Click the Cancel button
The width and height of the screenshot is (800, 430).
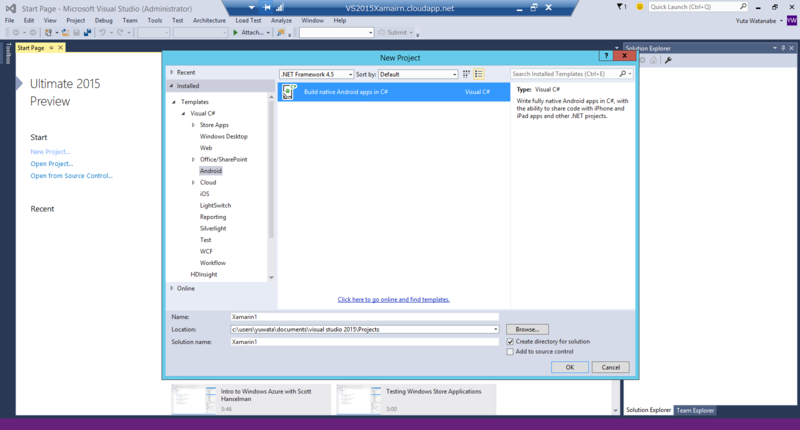610,367
